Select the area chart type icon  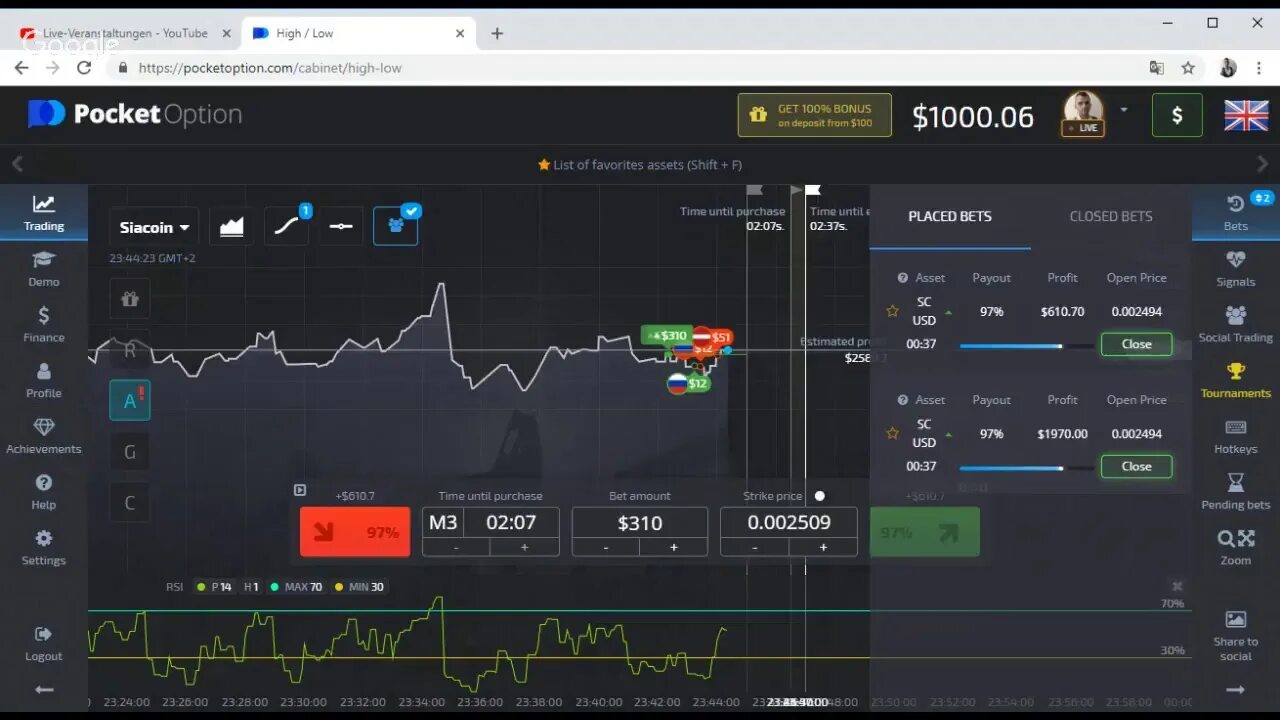231,226
